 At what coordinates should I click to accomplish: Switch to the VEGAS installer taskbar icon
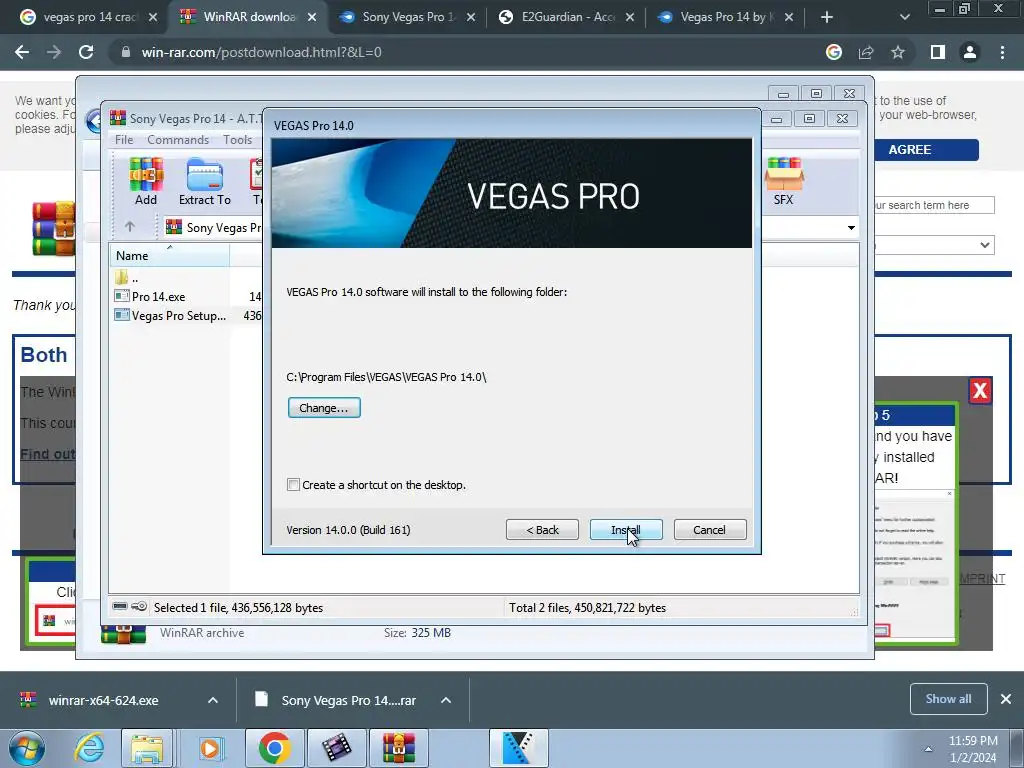pyautogui.click(x=519, y=748)
